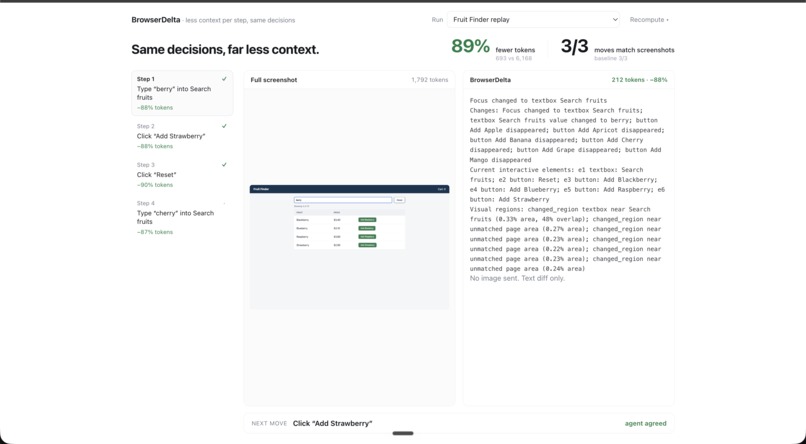Click the full screenshot thumbnail of Fruit Finder
Screen dimensions: 806x444
pos(350,247)
